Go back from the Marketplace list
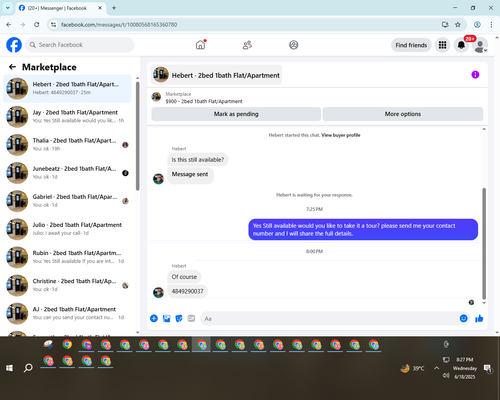Image resolution: width=500 pixels, height=400 pixels. pyautogui.click(x=12, y=67)
